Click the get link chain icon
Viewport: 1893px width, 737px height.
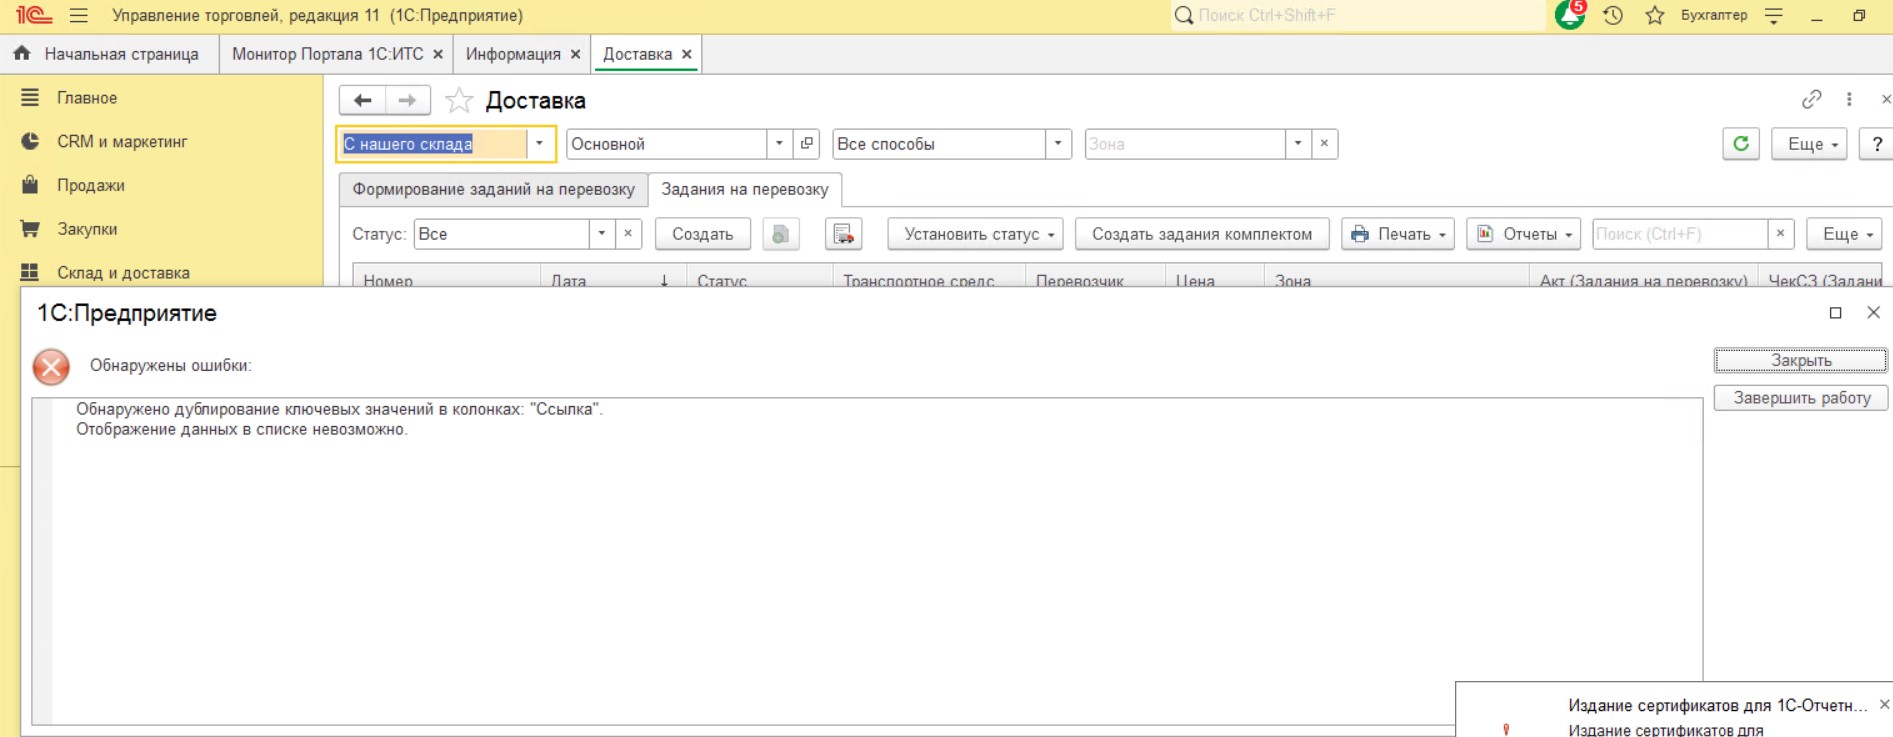[1811, 99]
